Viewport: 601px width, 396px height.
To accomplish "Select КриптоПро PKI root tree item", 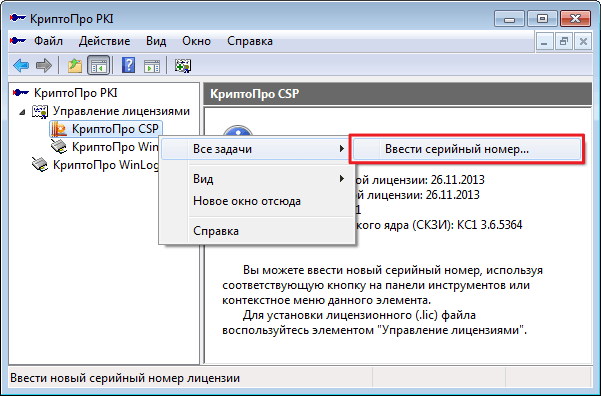I will [x=76, y=93].
